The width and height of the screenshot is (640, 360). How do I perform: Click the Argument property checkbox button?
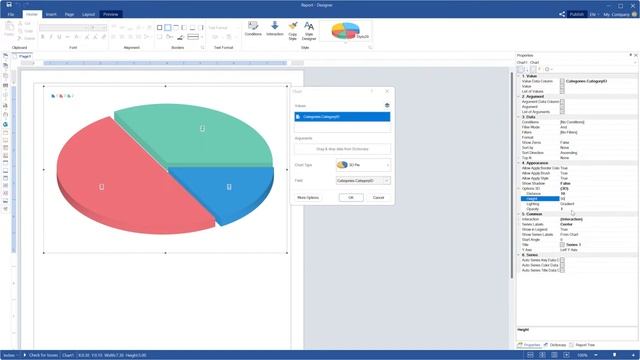[x=562, y=107]
